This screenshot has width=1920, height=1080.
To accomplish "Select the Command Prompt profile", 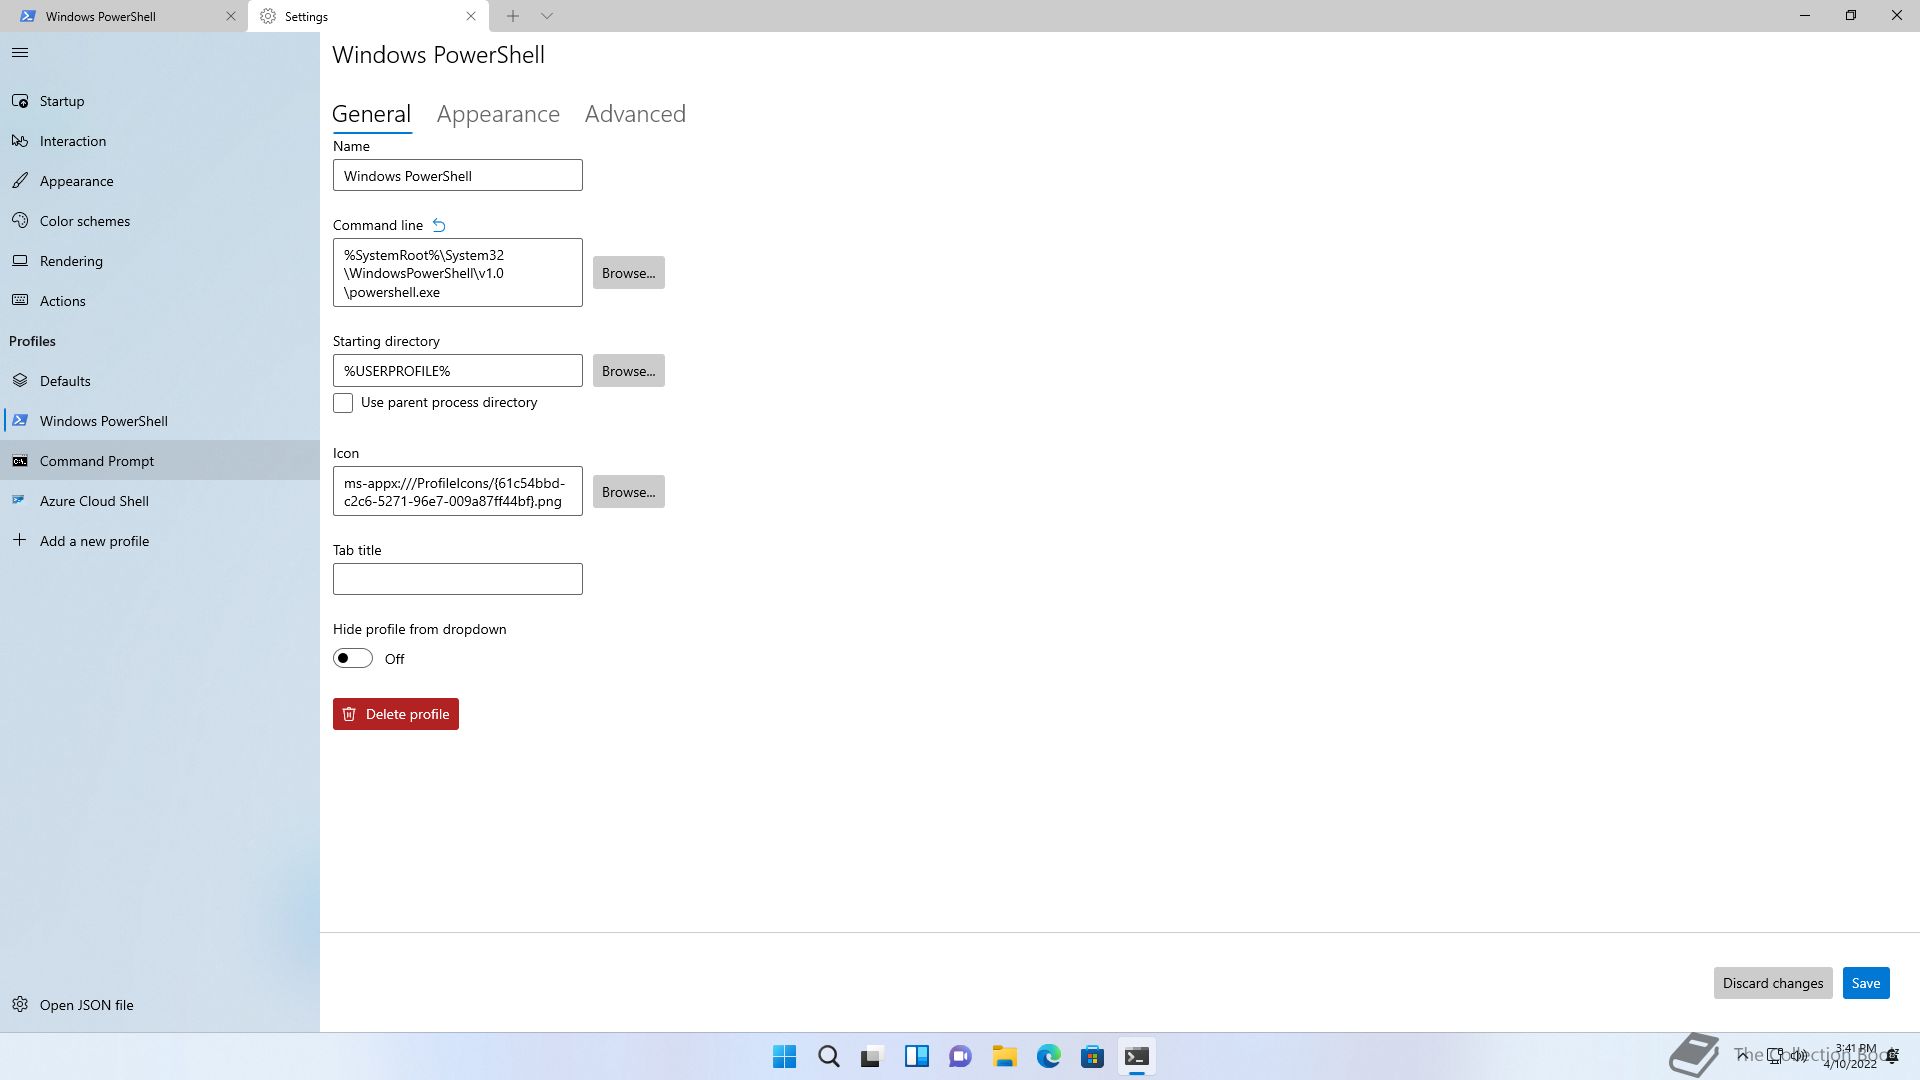I will click(160, 461).
